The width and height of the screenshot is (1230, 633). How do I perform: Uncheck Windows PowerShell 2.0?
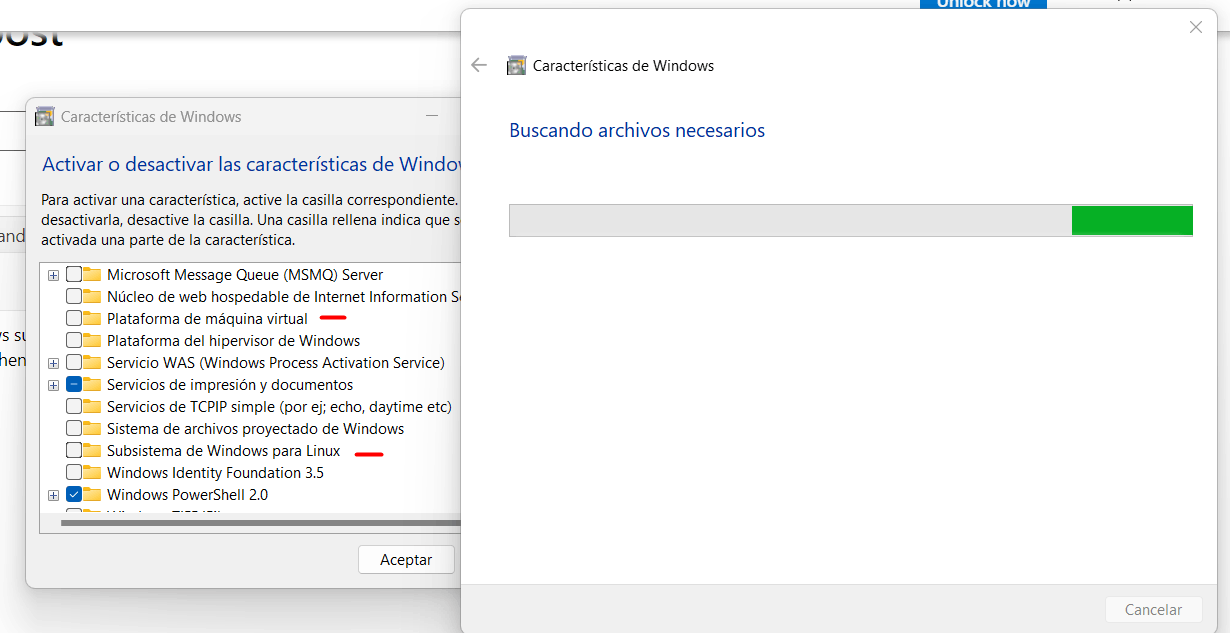pyautogui.click(x=74, y=495)
